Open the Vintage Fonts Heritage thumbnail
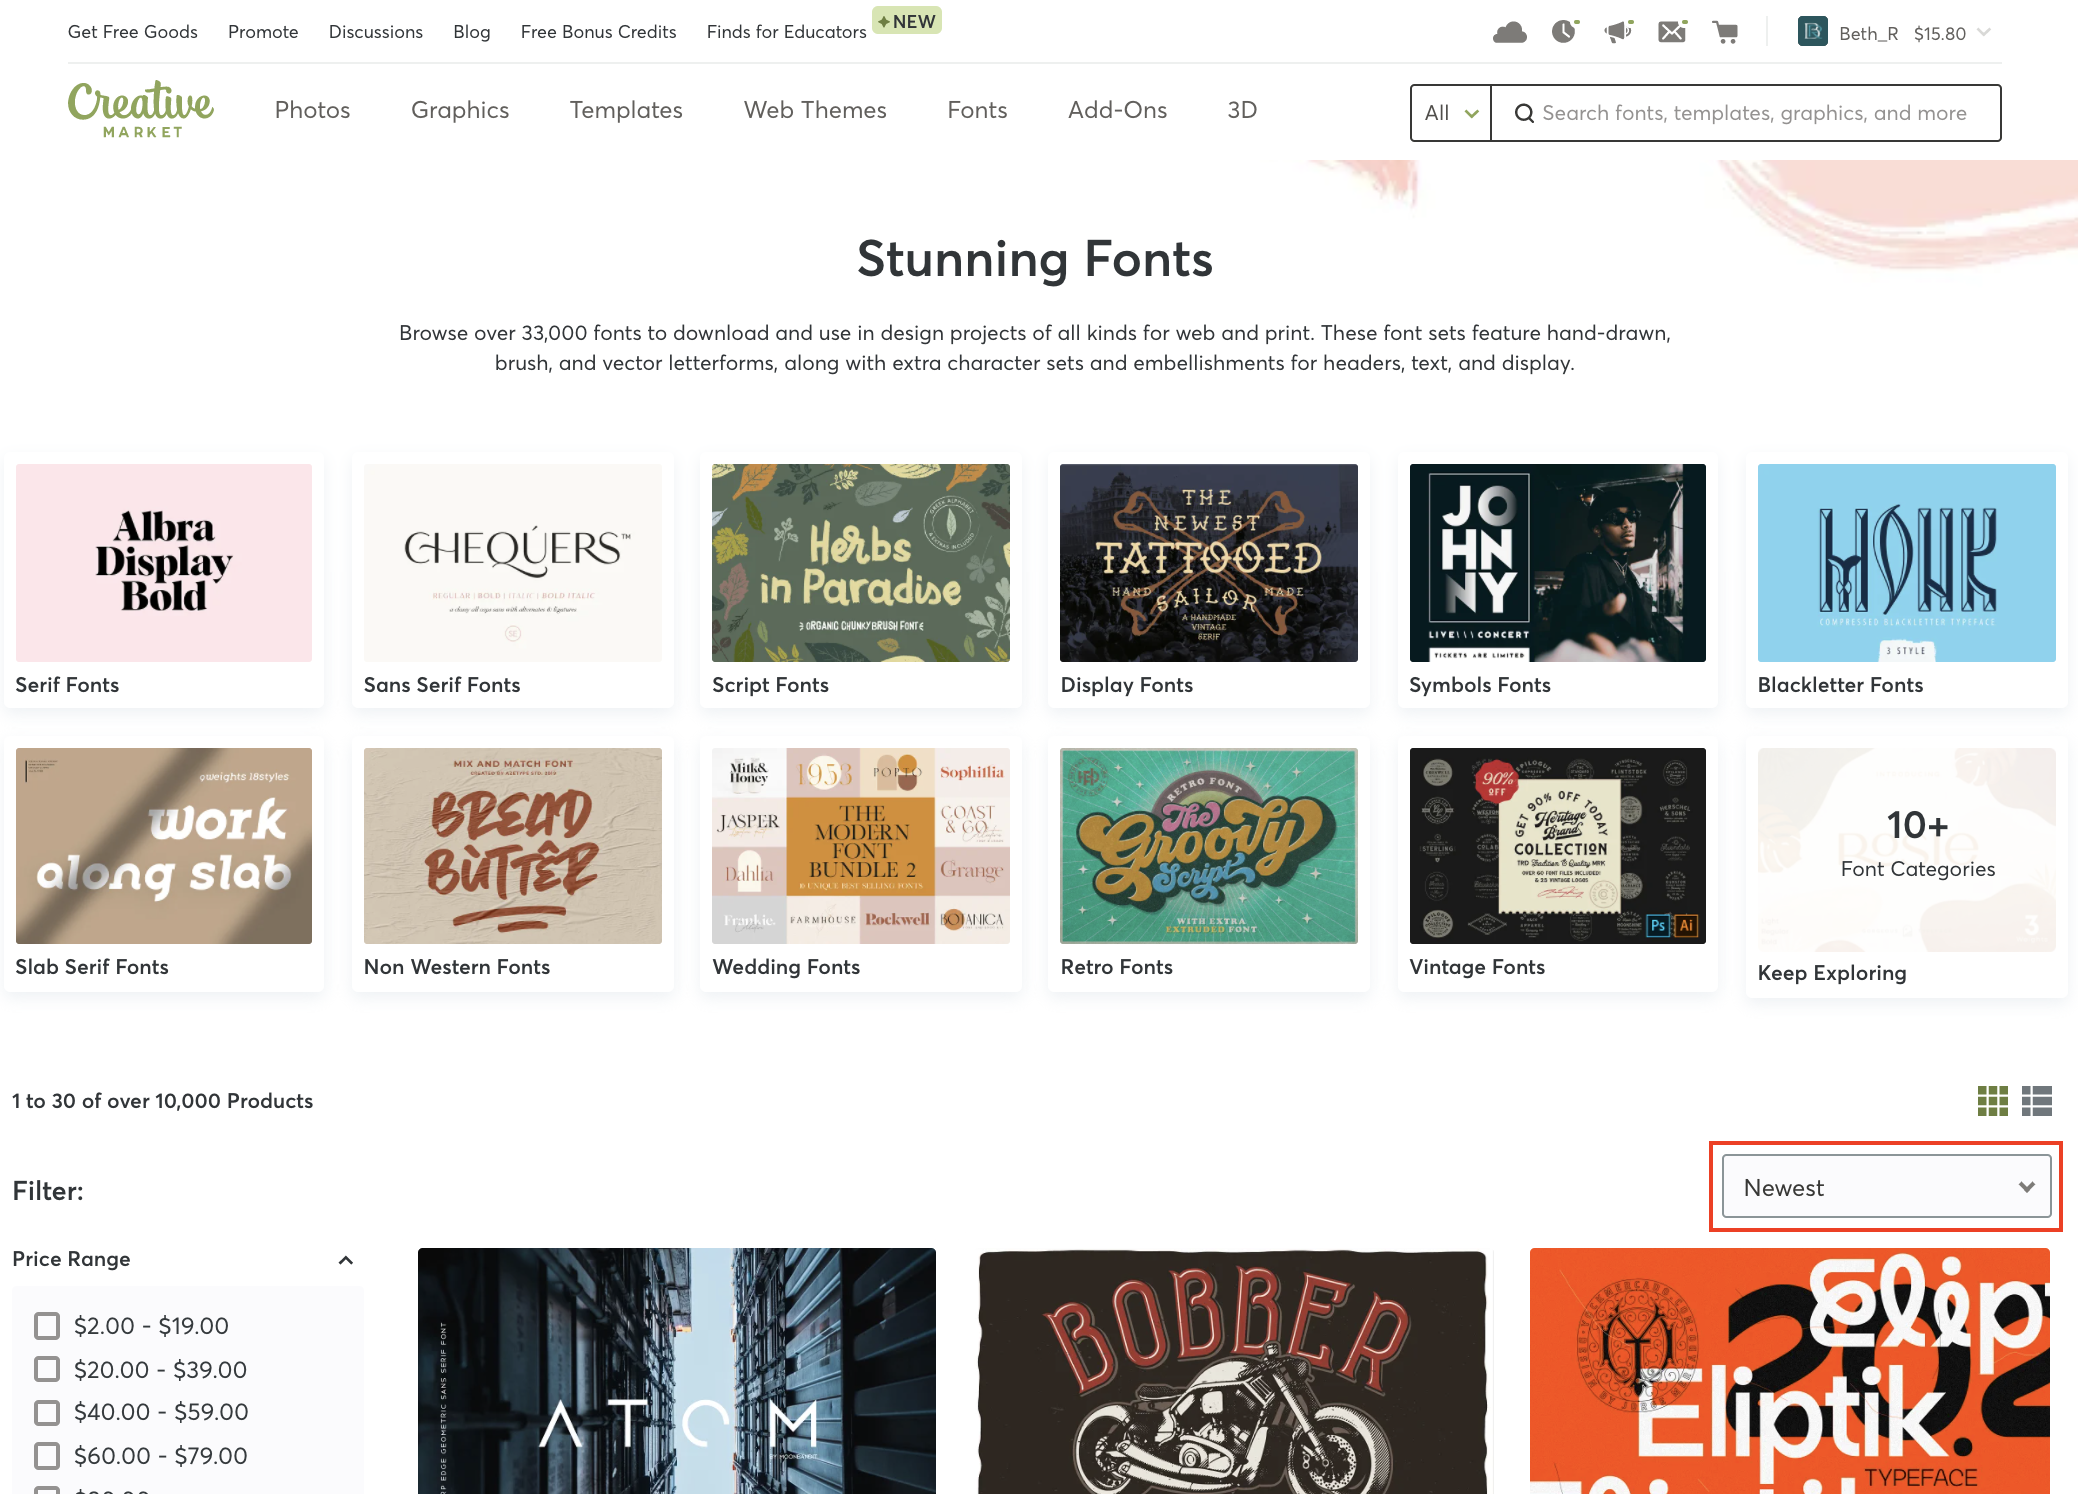Viewport: 2078px width, 1494px height. click(x=1558, y=846)
